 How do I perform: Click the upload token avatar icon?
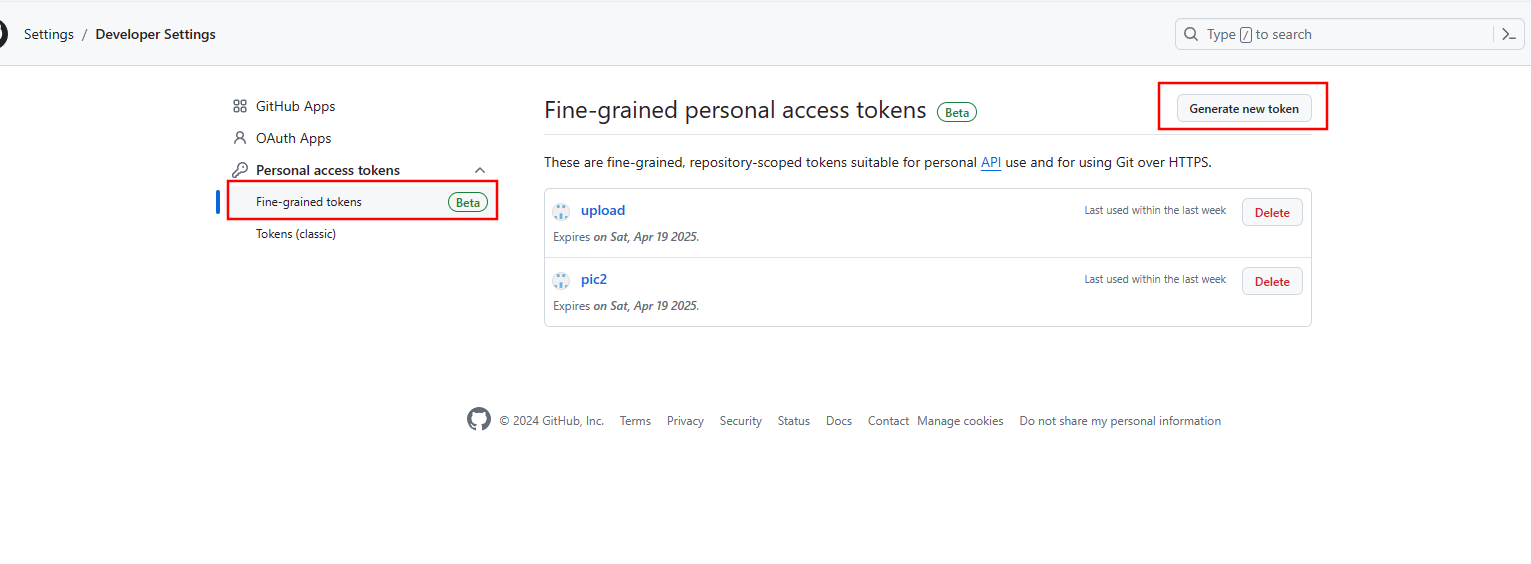pyautogui.click(x=562, y=211)
